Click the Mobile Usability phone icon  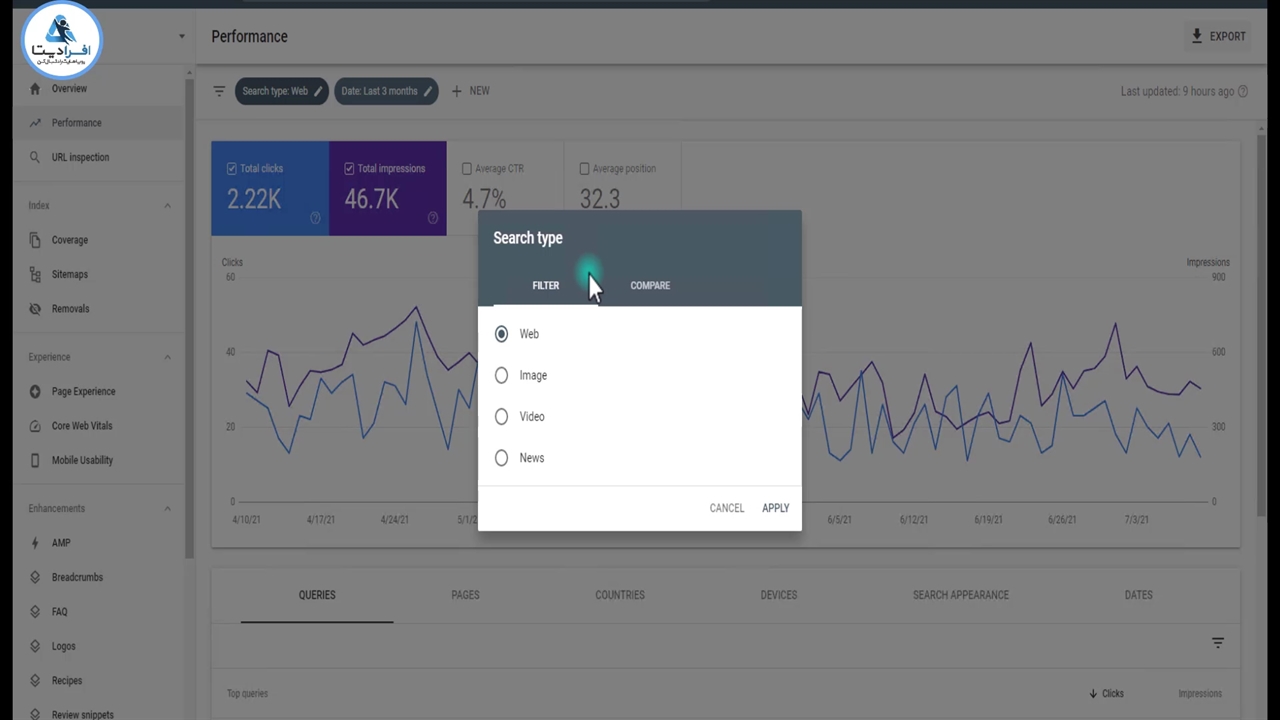pyautogui.click(x=35, y=460)
